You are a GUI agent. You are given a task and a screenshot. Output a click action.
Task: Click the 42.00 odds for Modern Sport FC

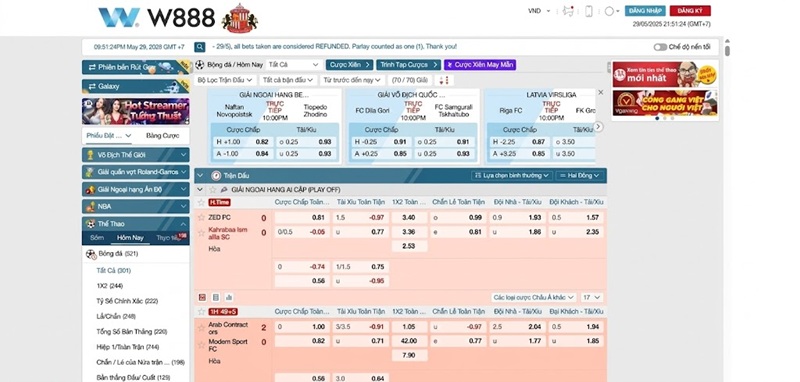coord(409,341)
